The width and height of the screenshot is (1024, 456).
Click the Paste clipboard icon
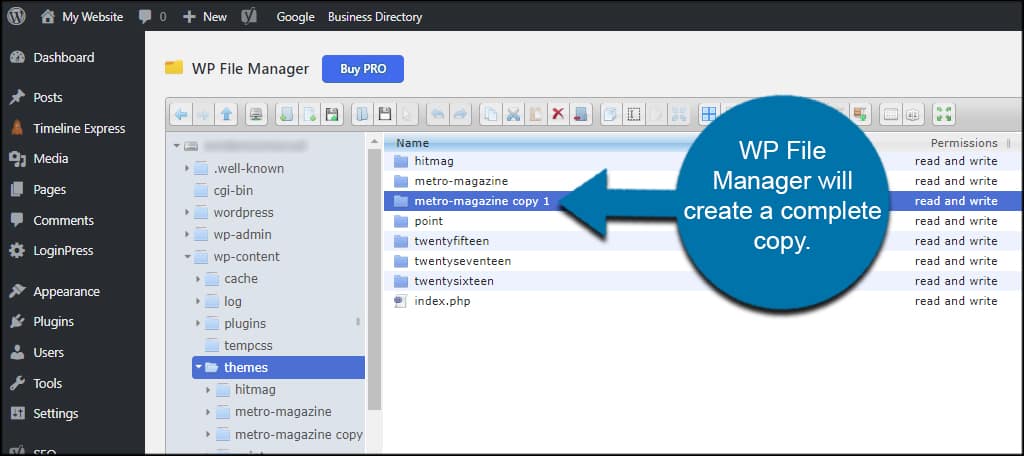pos(536,114)
